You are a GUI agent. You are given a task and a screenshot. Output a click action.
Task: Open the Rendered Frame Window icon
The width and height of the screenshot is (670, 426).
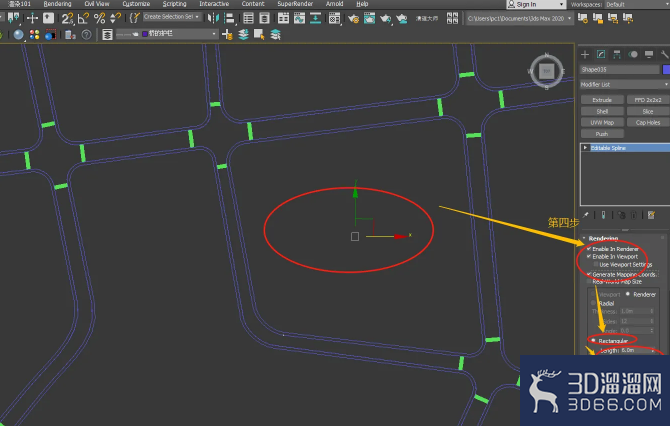coord(369,18)
